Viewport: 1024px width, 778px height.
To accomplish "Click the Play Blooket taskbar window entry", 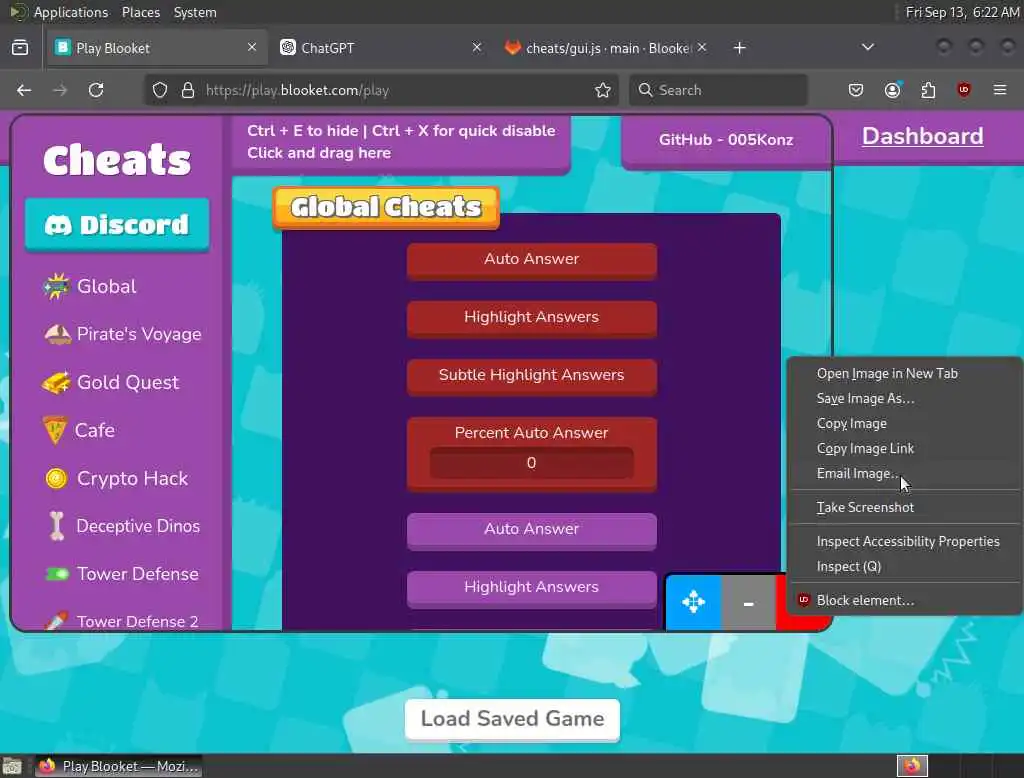I will (x=118, y=766).
